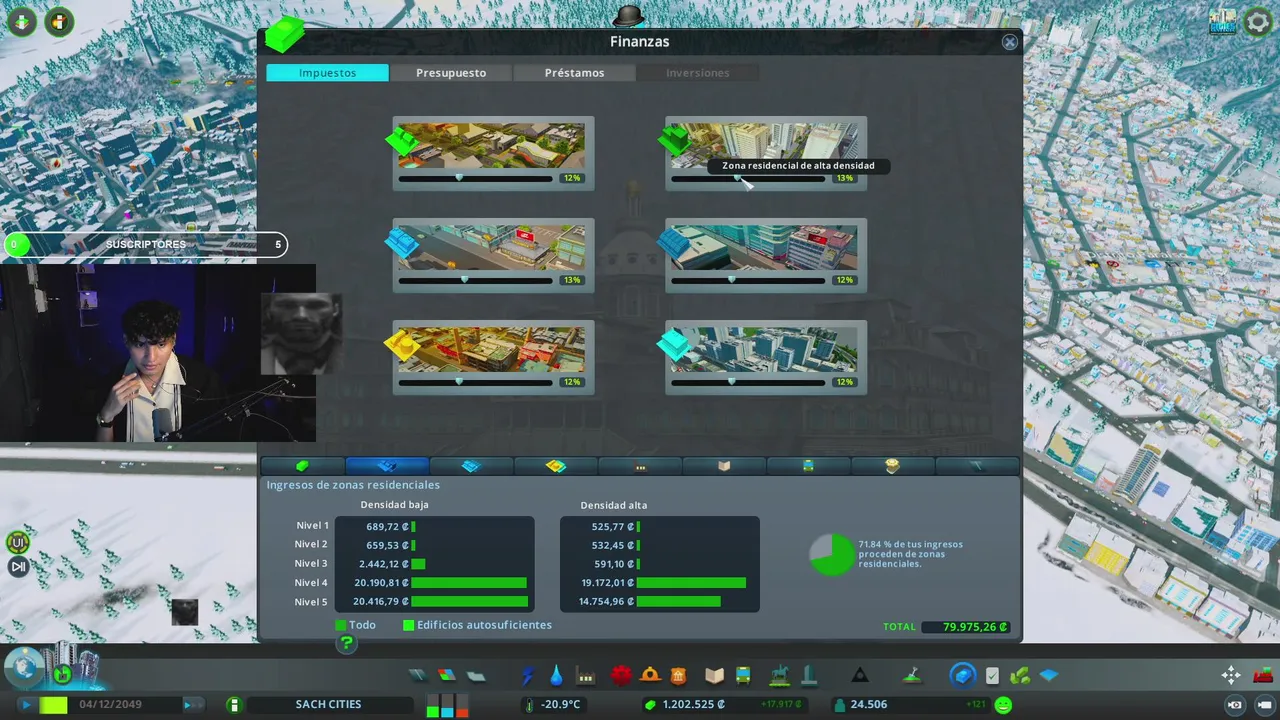This screenshot has width=1280, height=720.
Task: Switch to the Impuestos tab
Action: [x=327, y=73]
